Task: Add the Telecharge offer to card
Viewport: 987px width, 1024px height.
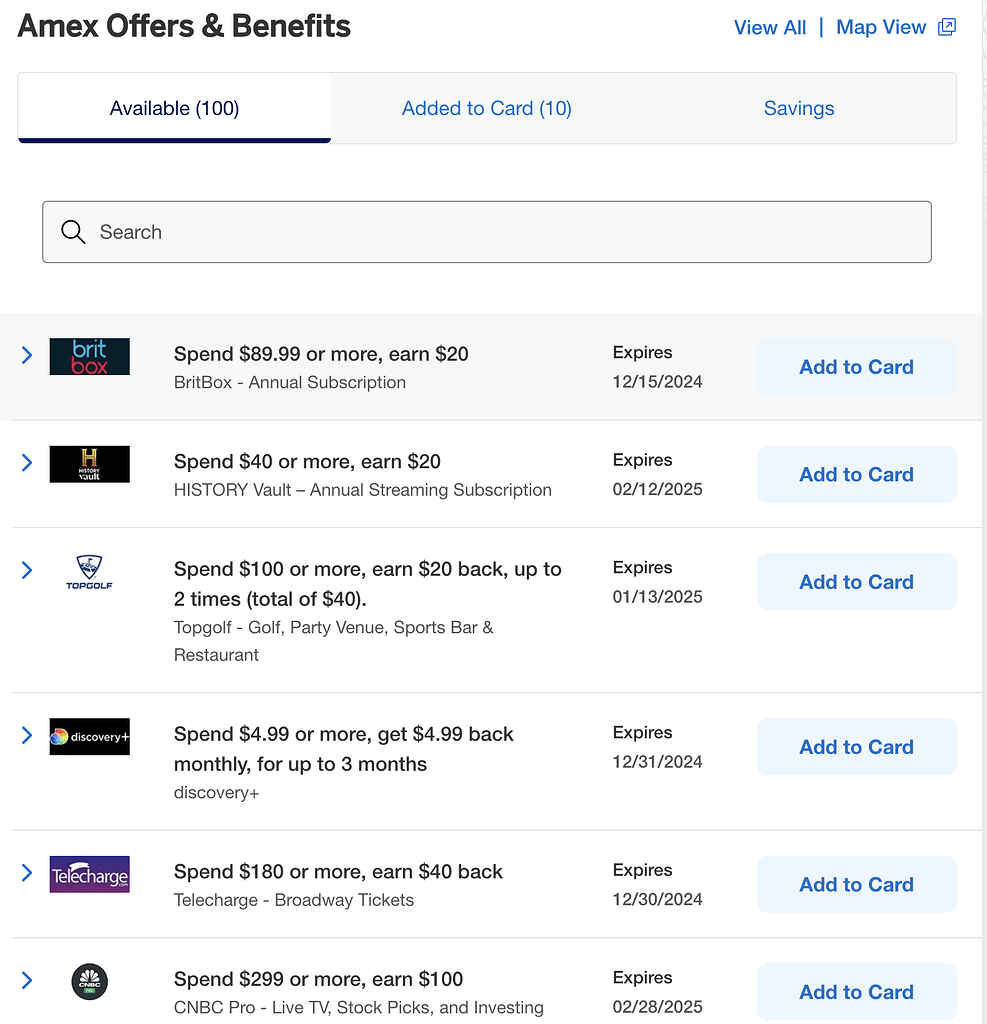Action: pyautogui.click(x=856, y=885)
